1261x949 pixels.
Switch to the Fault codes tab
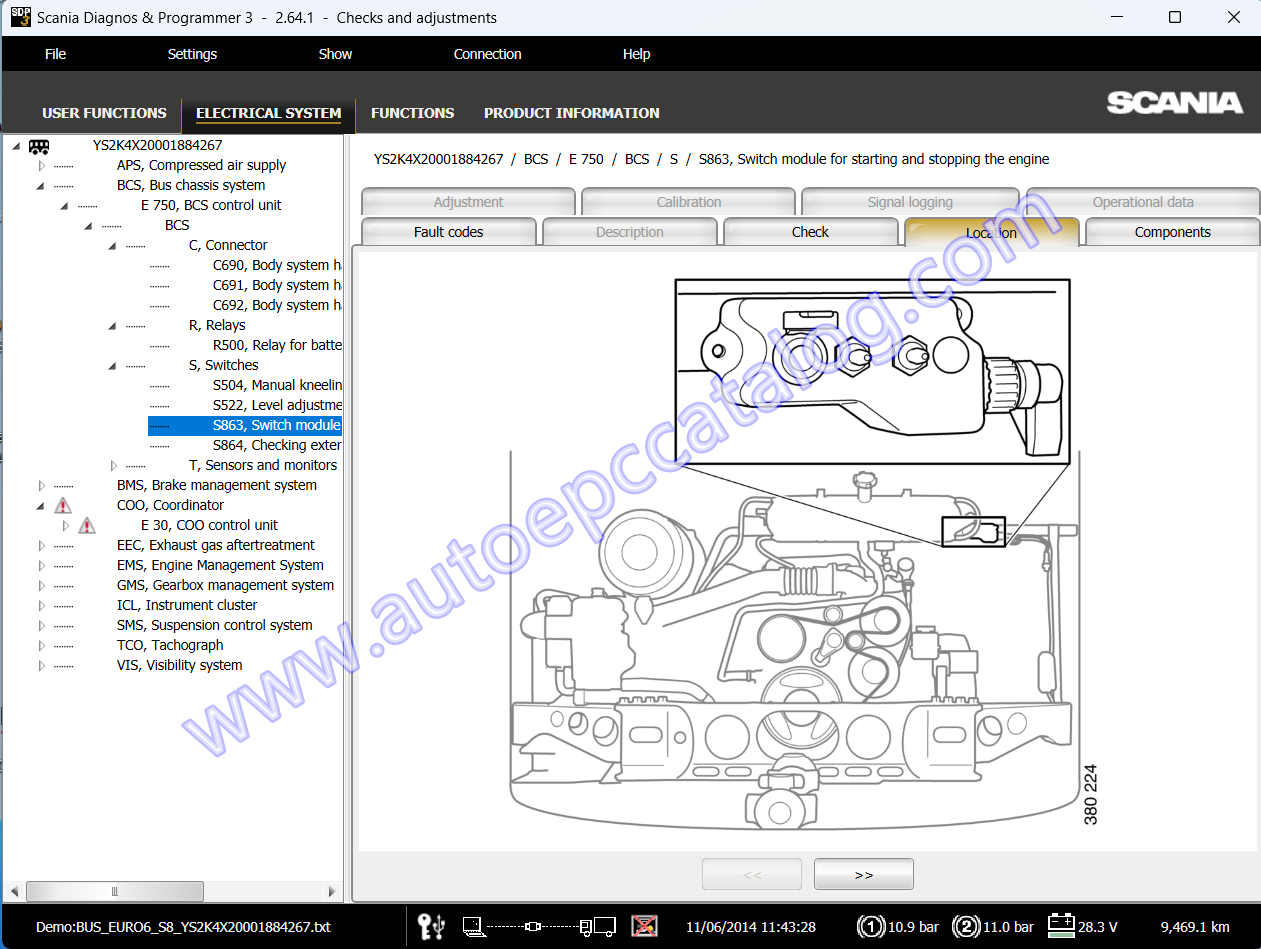[448, 231]
